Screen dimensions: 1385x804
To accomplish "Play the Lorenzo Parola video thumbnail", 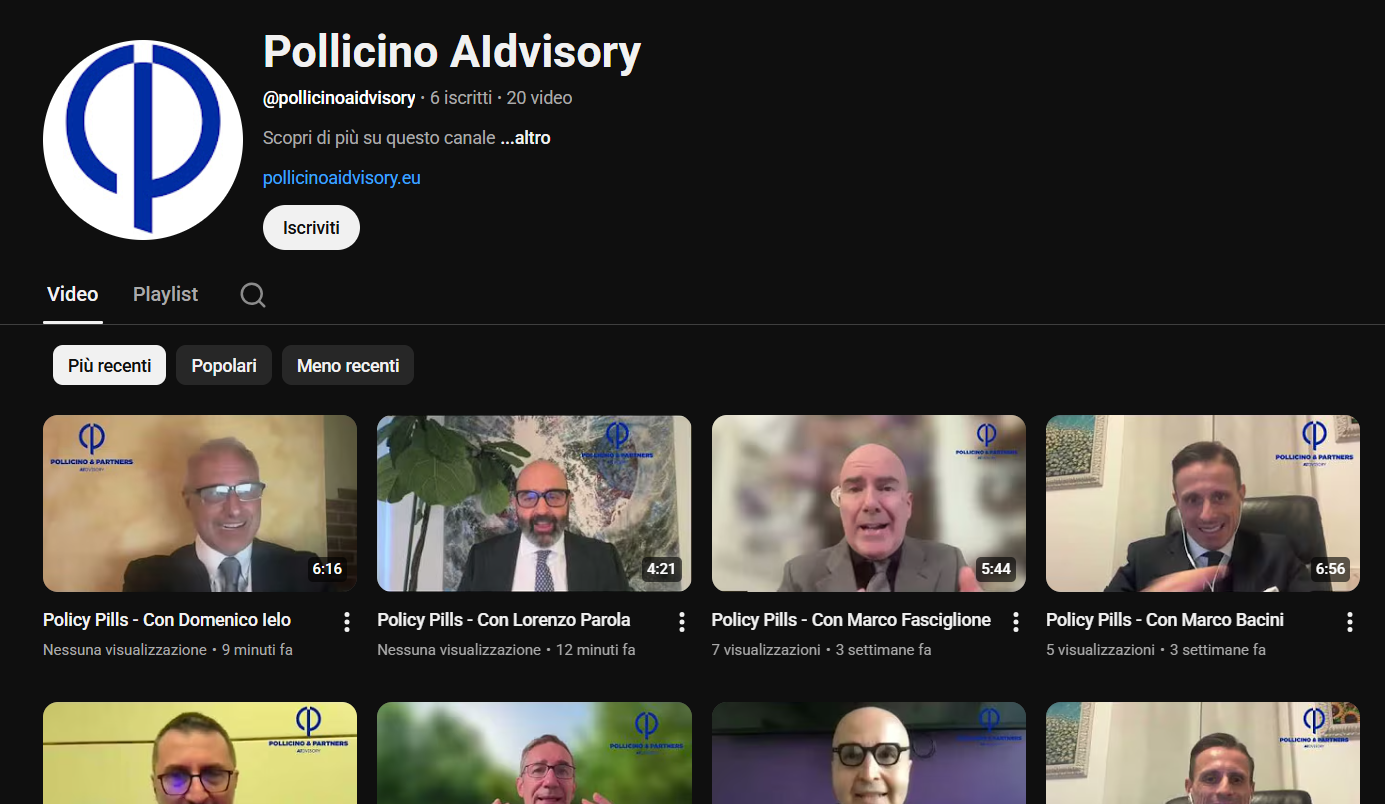I will [x=534, y=503].
